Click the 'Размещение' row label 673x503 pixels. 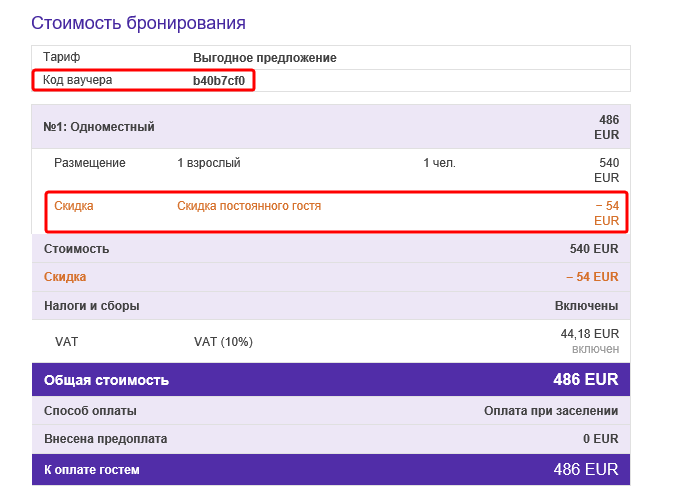click(90, 163)
